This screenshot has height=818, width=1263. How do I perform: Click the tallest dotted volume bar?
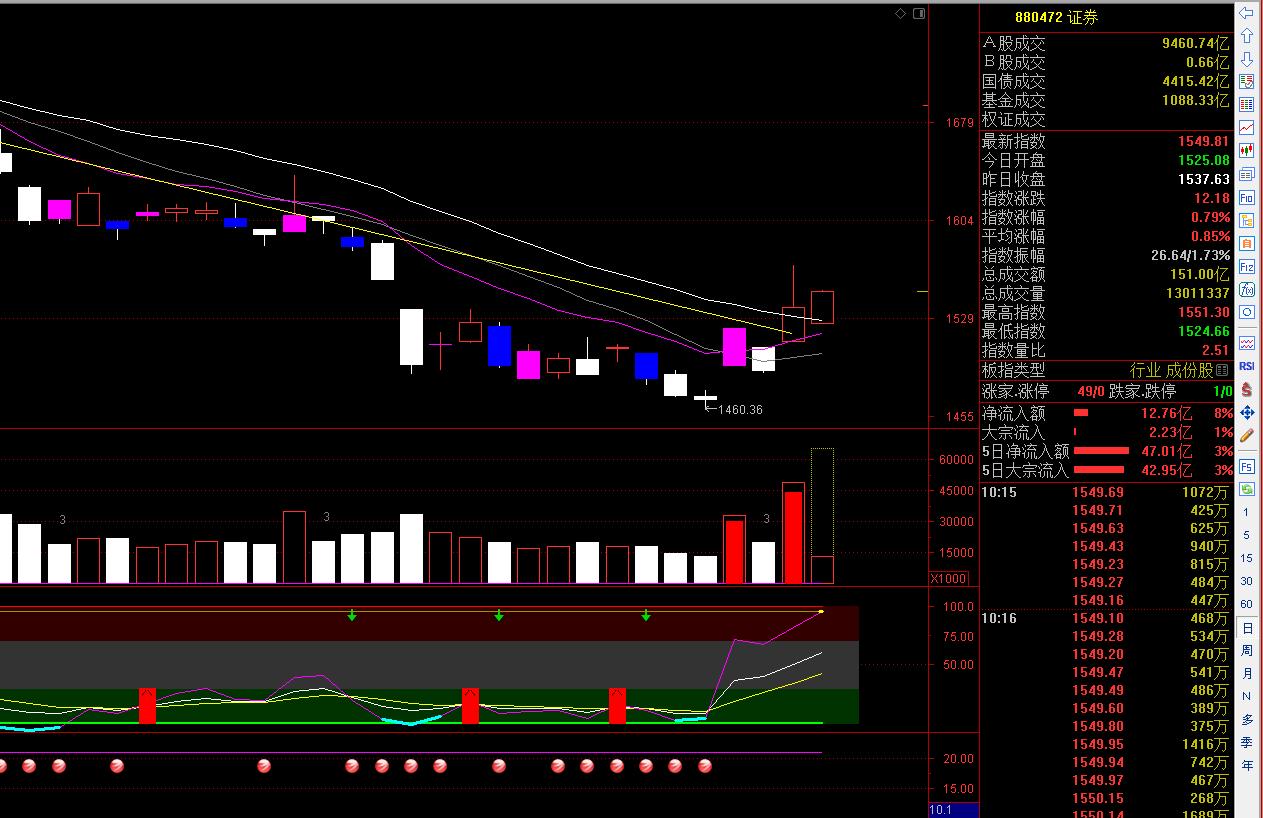(x=822, y=516)
